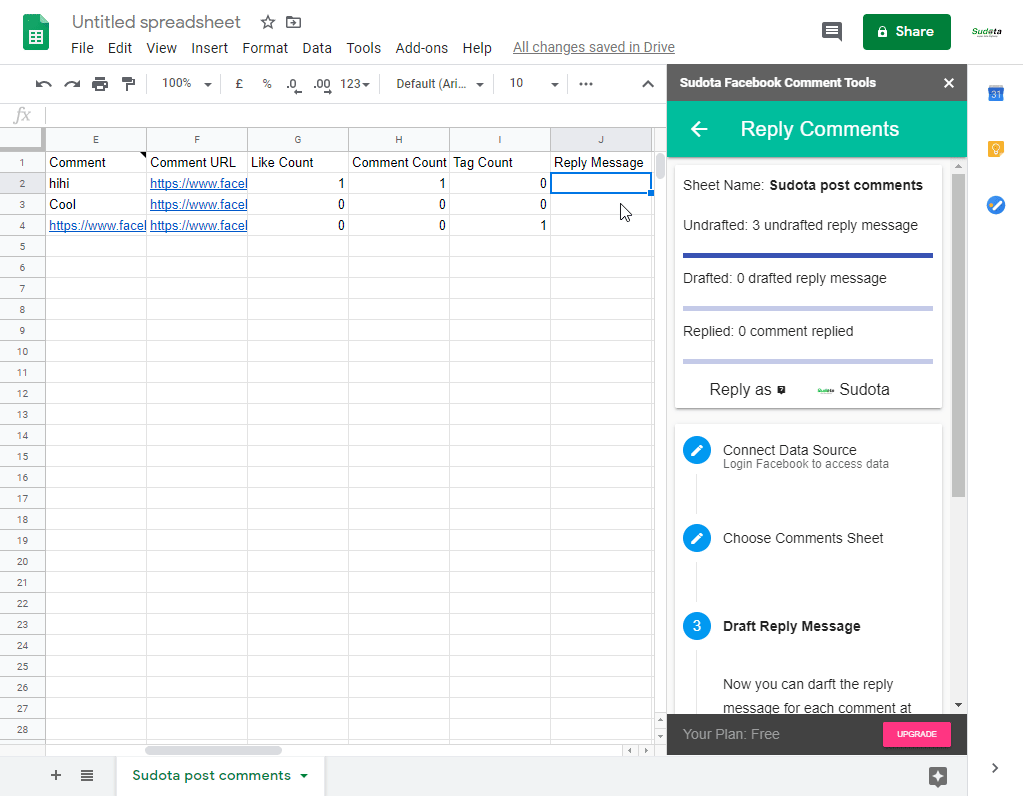Select the 'hihi' comment cell
The height and width of the screenshot is (796, 1023).
(96, 184)
